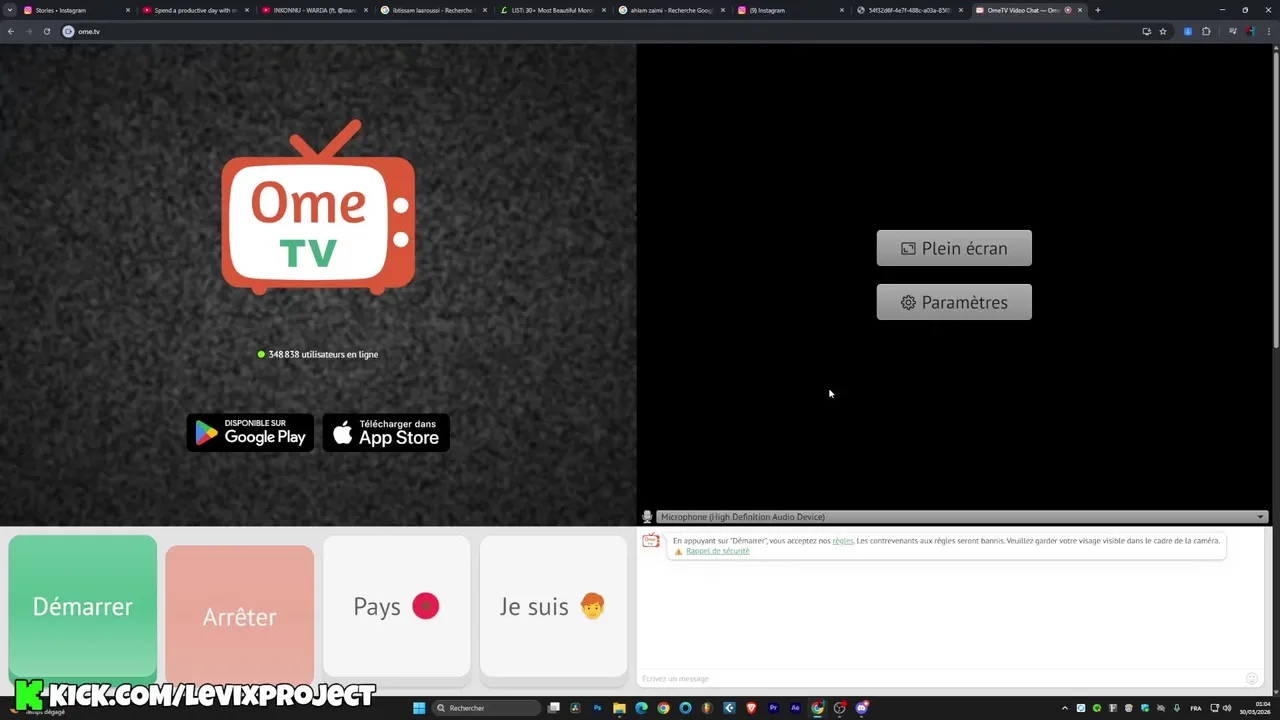
Task: Open Microsoft Edge from taskbar
Action: [x=641, y=708]
